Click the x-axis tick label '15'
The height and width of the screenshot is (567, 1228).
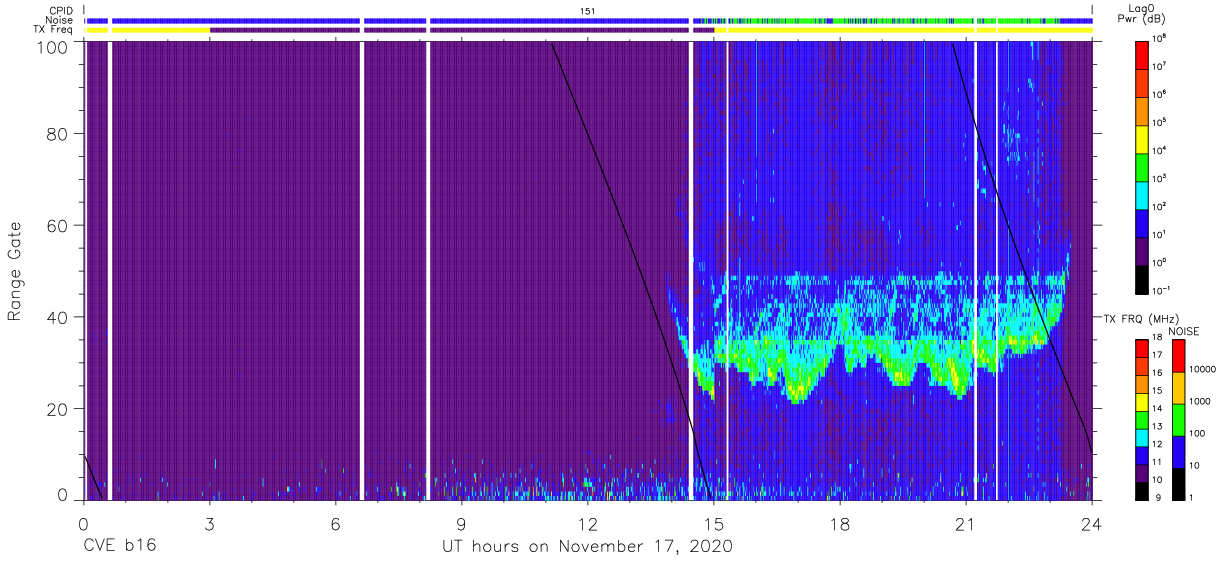[x=714, y=522]
